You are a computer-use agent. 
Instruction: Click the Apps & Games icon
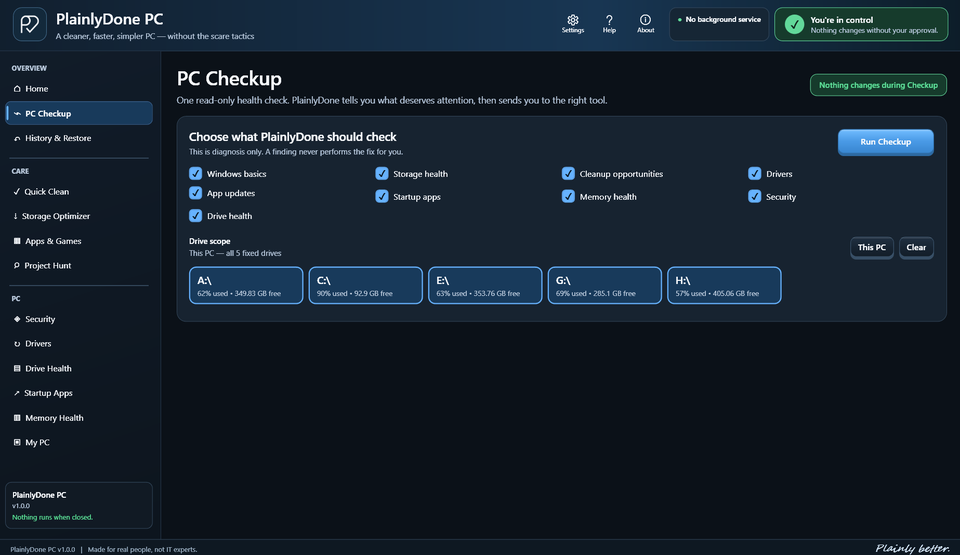(17, 241)
